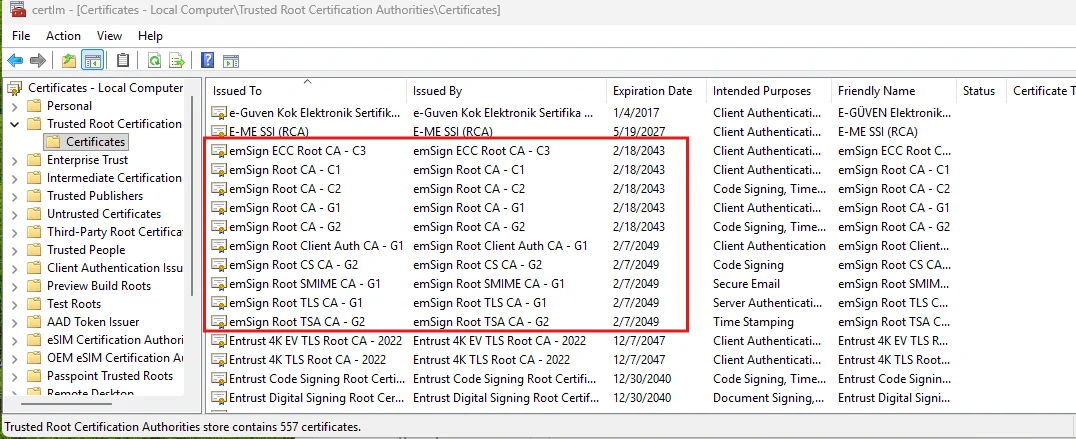Image resolution: width=1076 pixels, height=439 pixels.
Task: Click certificate icon for e-Guven Kok Elektronik
Action: [x=219, y=112]
